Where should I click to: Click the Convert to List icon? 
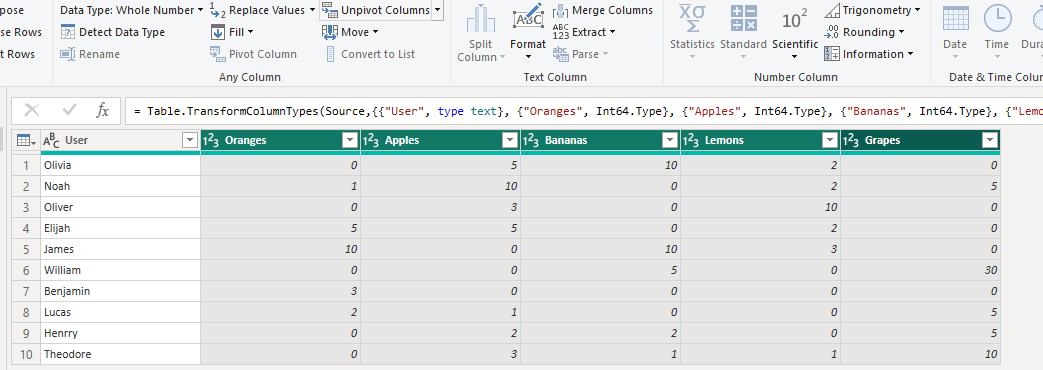331,54
